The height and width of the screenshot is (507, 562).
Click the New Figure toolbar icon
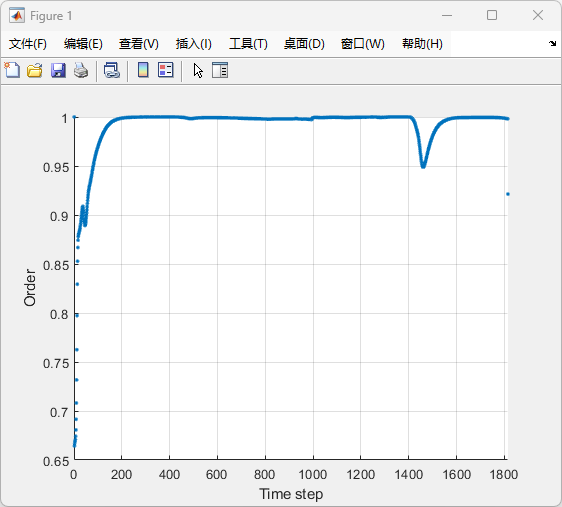12,70
